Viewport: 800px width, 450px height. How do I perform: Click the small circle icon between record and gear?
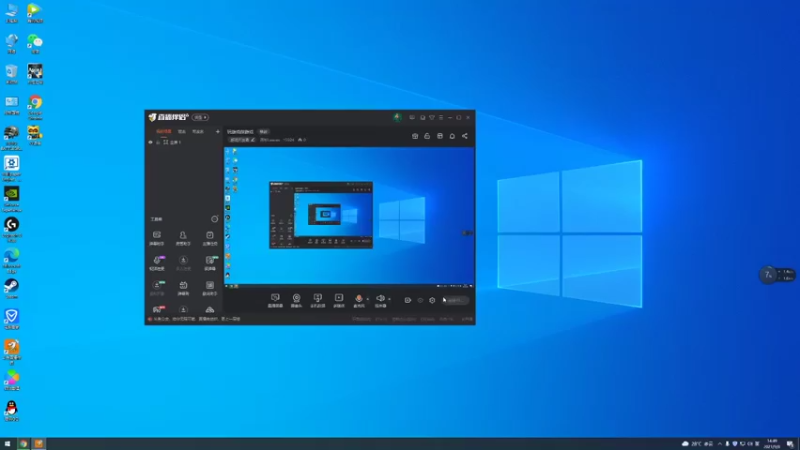[420, 301]
